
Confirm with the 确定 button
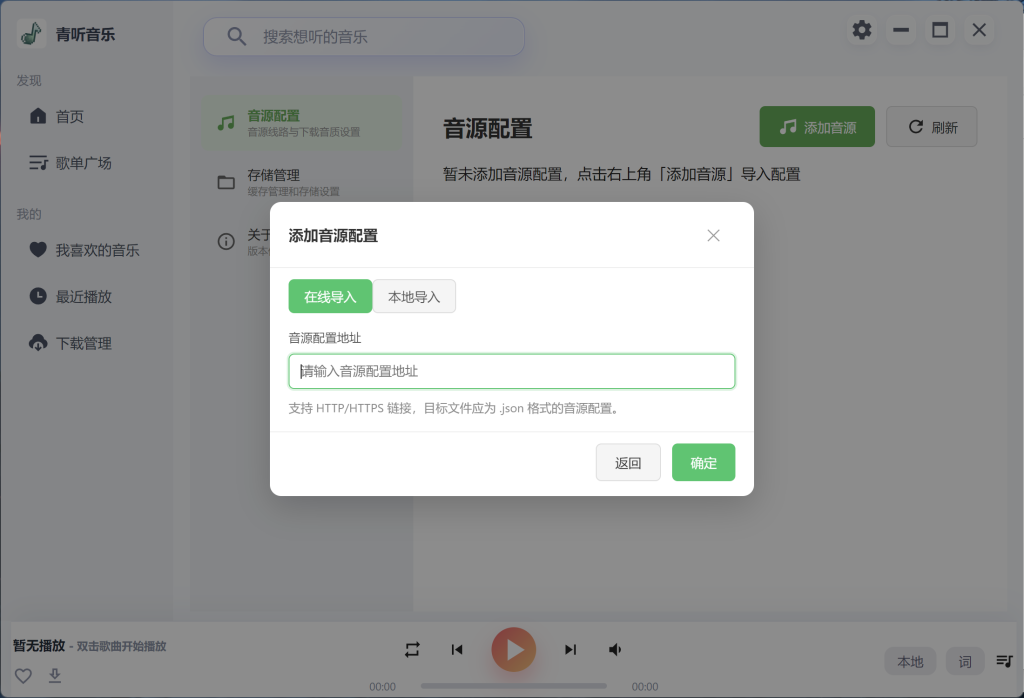coord(703,462)
